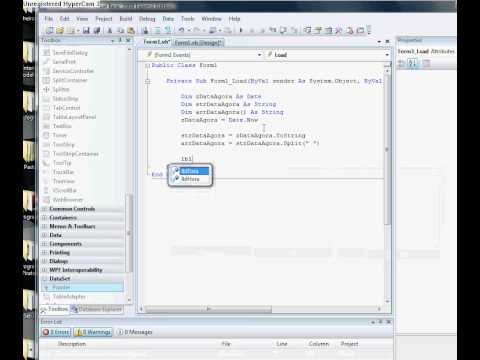The height and width of the screenshot is (360, 480).
Task: Toggle the Messages filter button
Action: pos(134,332)
